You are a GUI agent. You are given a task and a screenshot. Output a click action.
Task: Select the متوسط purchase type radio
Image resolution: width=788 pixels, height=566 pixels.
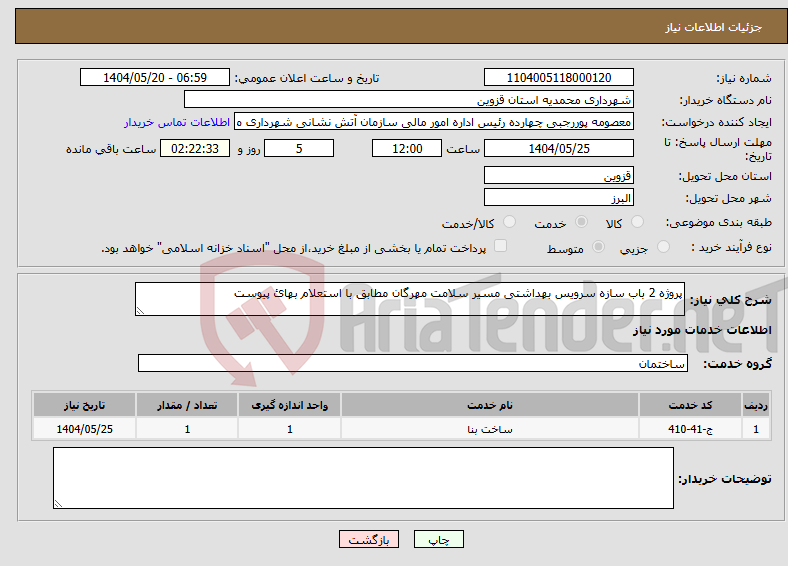point(599,246)
